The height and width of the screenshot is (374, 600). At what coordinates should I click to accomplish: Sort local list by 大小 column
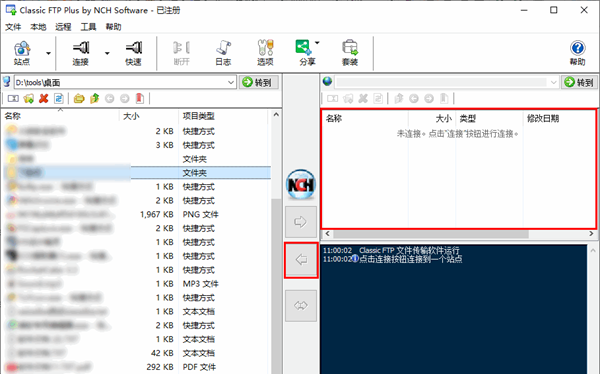click(x=149, y=116)
